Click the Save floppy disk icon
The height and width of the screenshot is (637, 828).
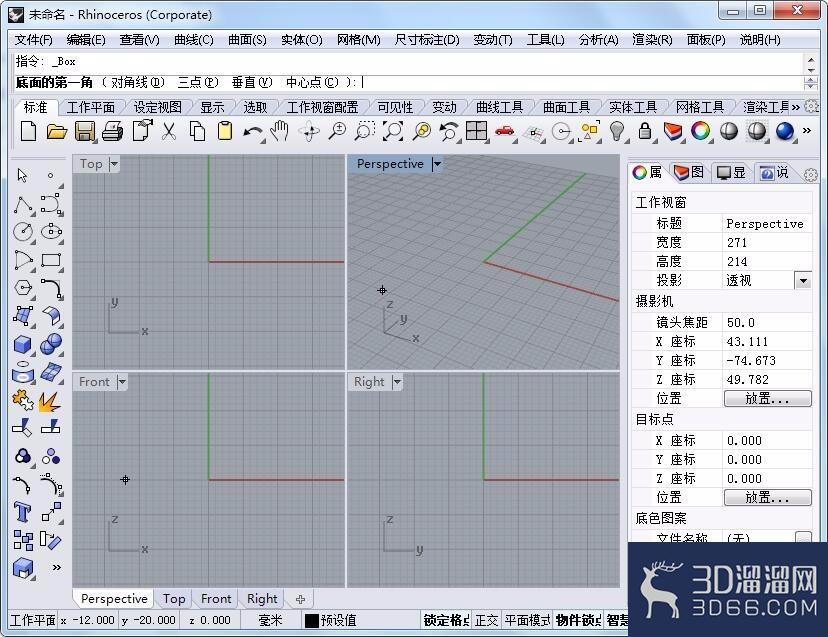point(84,131)
